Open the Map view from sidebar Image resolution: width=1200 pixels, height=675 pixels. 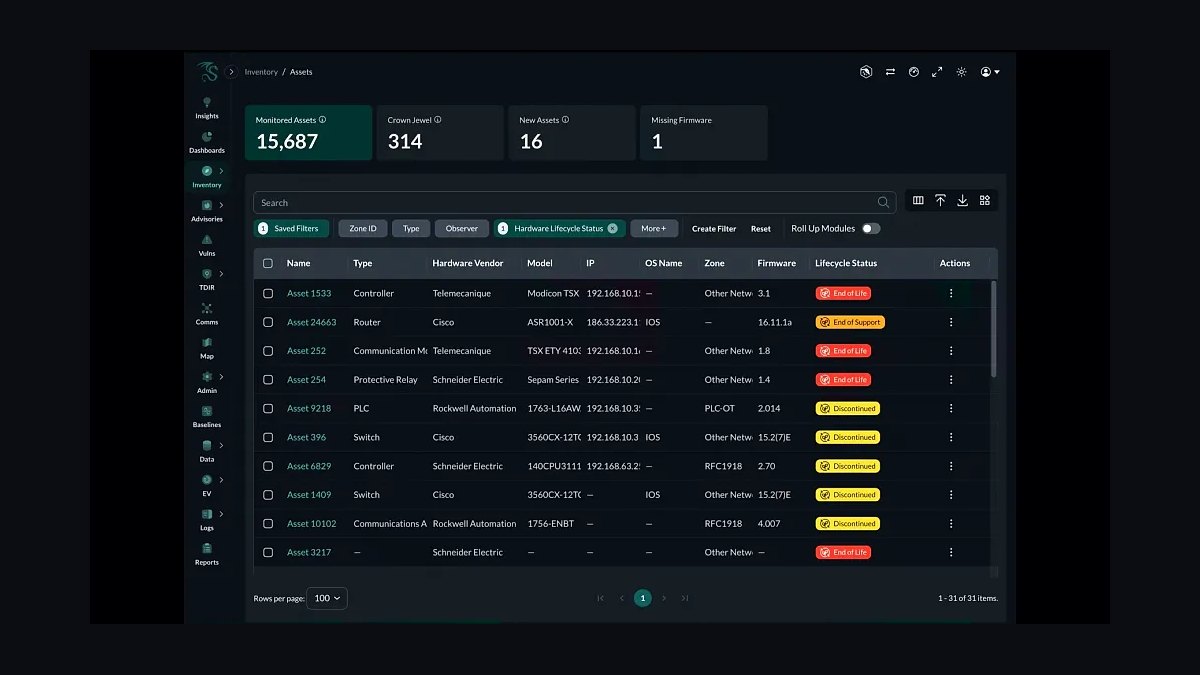pyautogui.click(x=207, y=348)
